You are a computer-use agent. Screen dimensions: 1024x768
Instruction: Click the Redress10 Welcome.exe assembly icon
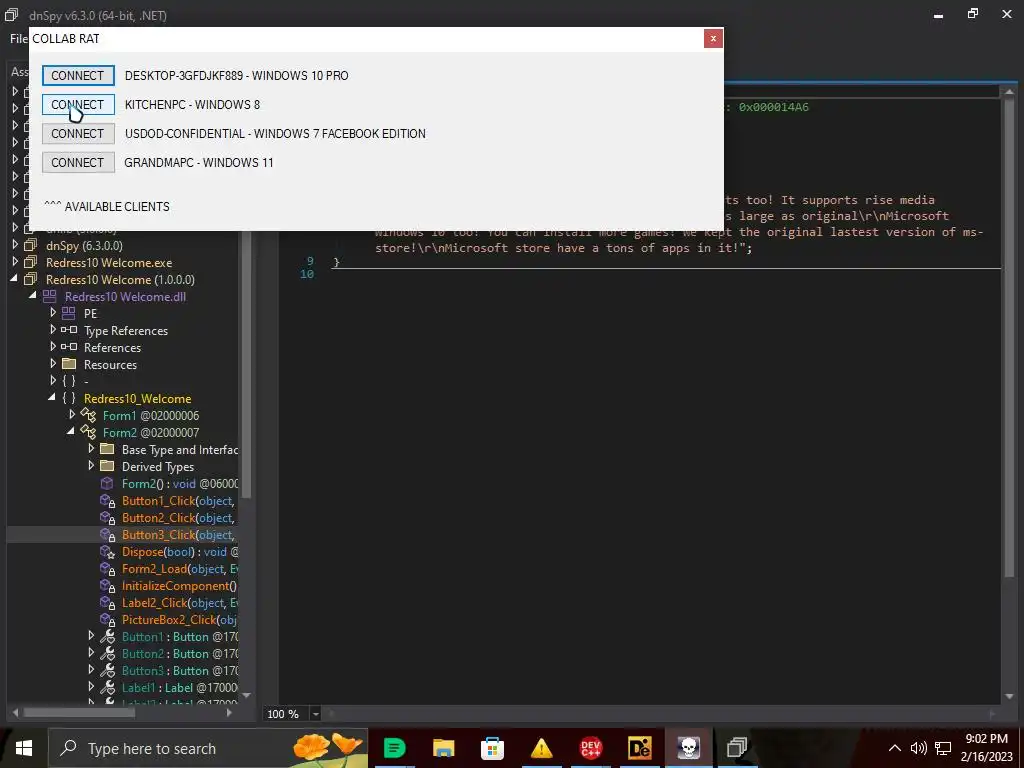pos(31,263)
